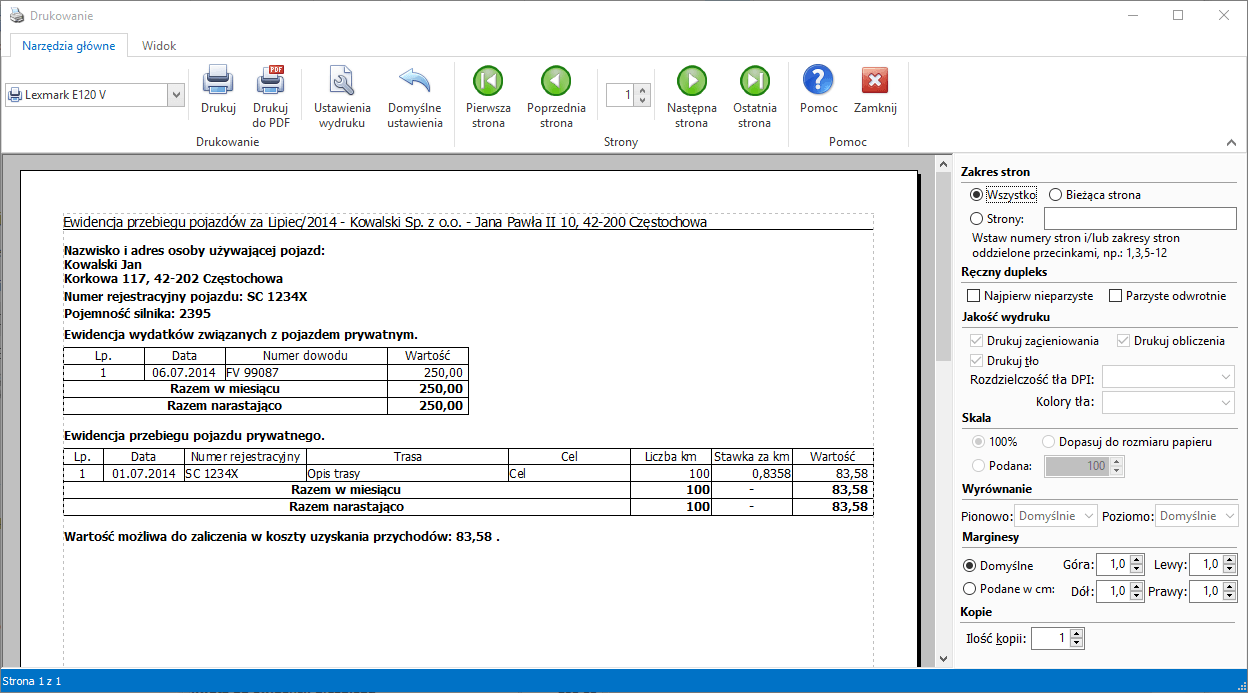Switch to the Widok tab
The width and height of the screenshot is (1248, 693).
[x=159, y=46]
